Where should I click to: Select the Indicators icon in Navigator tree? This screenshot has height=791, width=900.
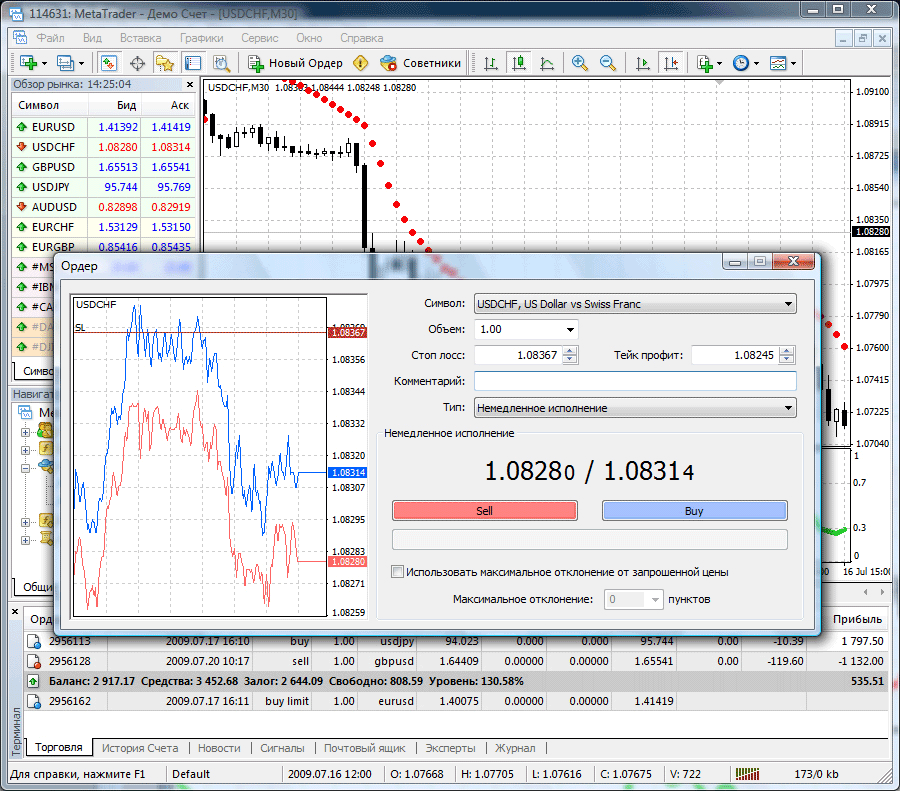45,448
